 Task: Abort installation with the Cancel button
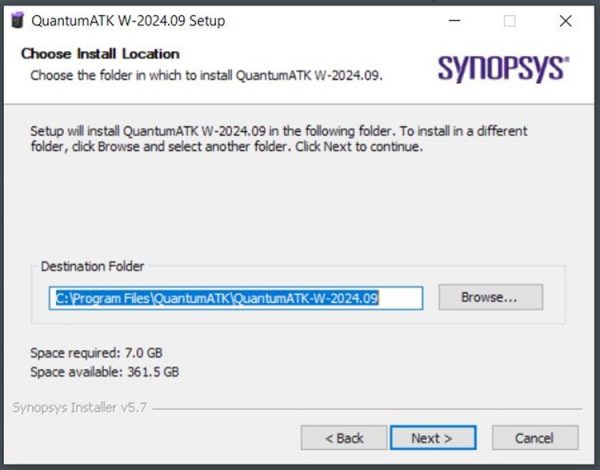[x=535, y=437]
